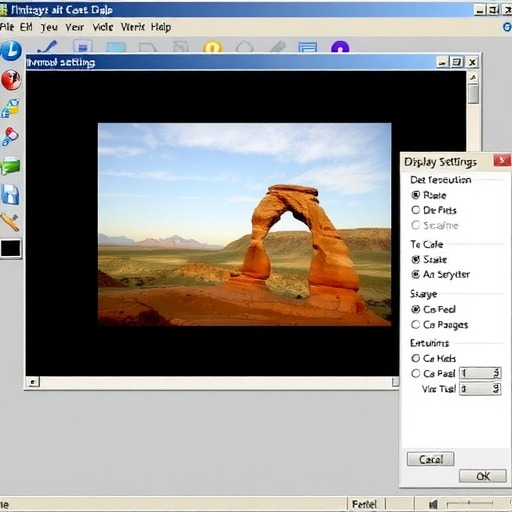Choose the 'Ca Fed' radio button
Screen dimensions: 512x512
pyautogui.click(x=415, y=309)
